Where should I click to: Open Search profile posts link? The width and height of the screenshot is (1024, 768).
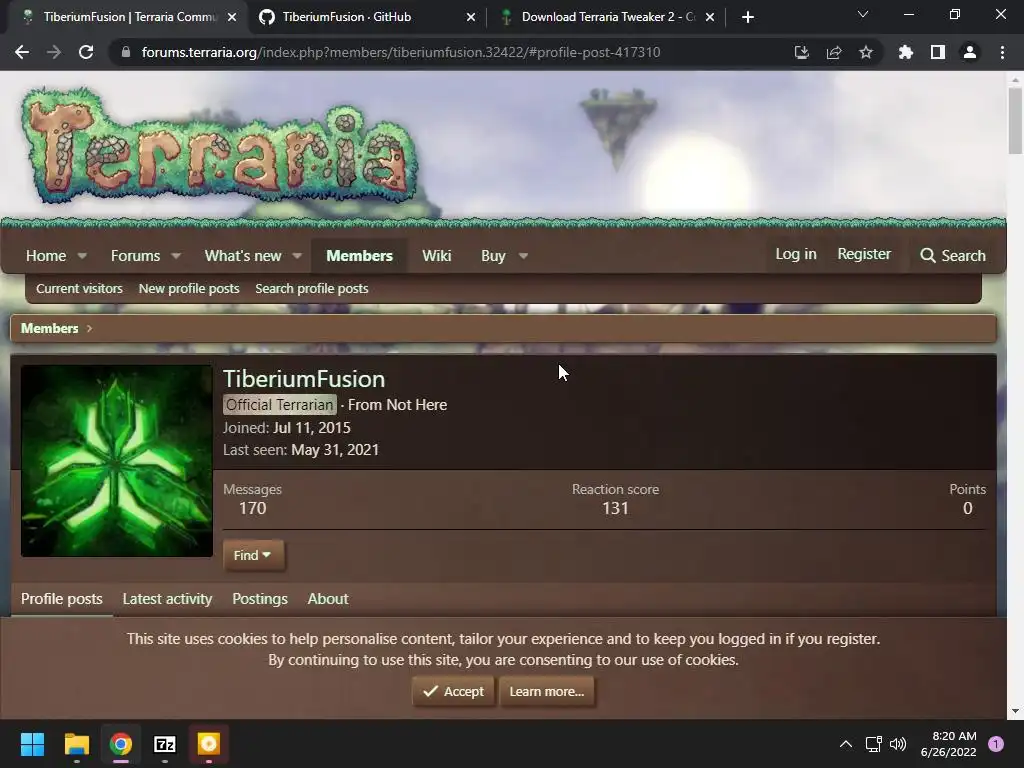(x=312, y=289)
